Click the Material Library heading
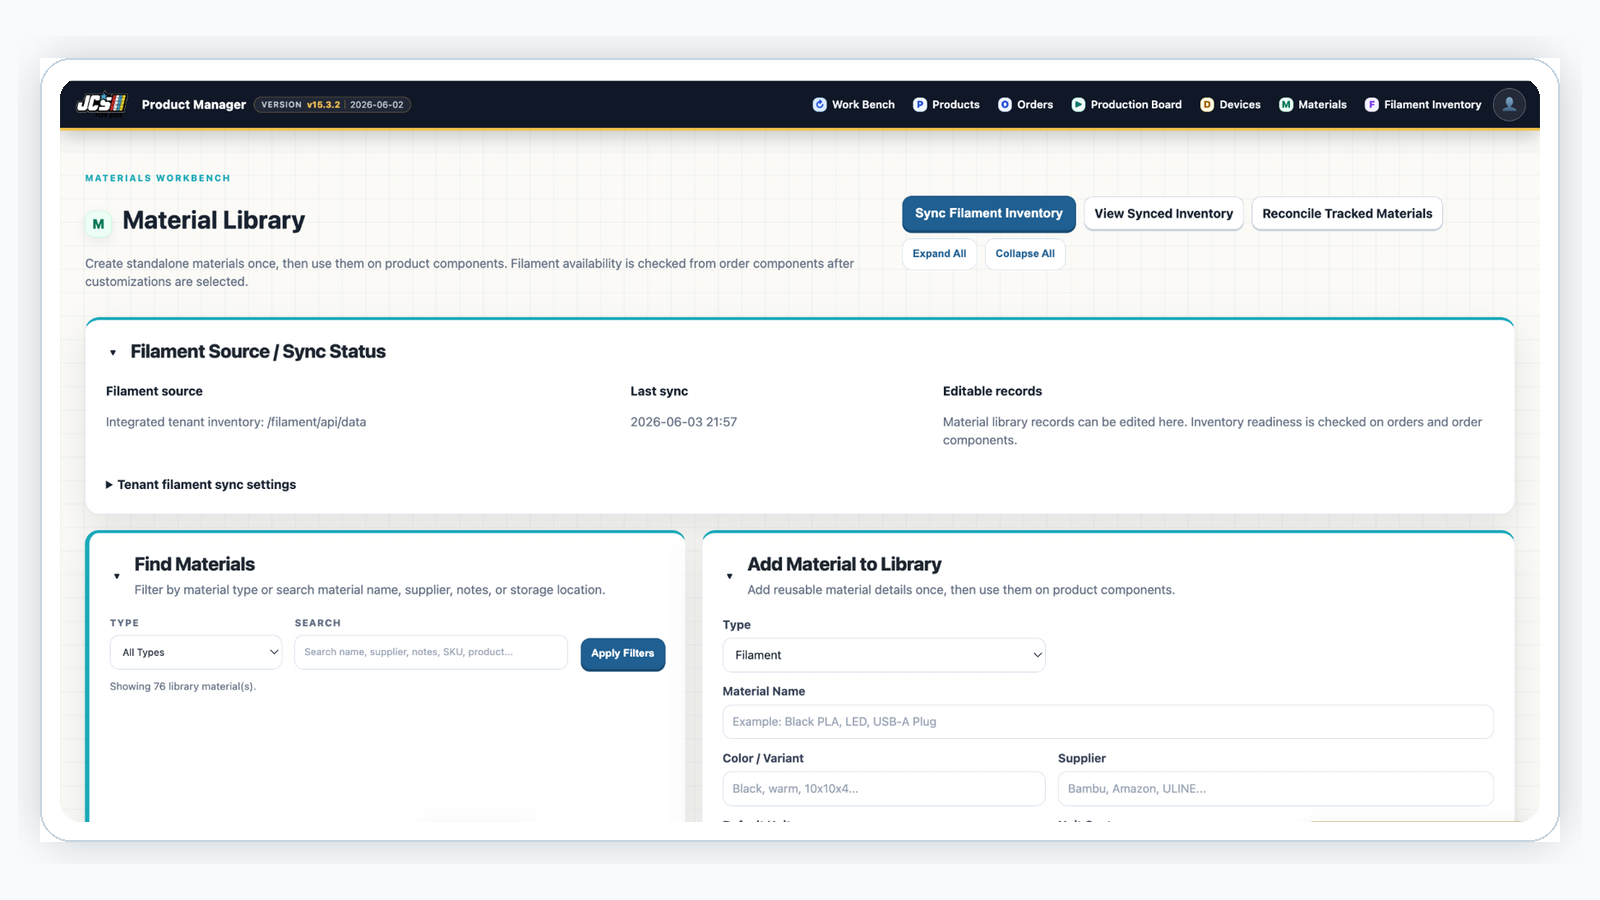The image size is (1600, 900). click(x=214, y=220)
